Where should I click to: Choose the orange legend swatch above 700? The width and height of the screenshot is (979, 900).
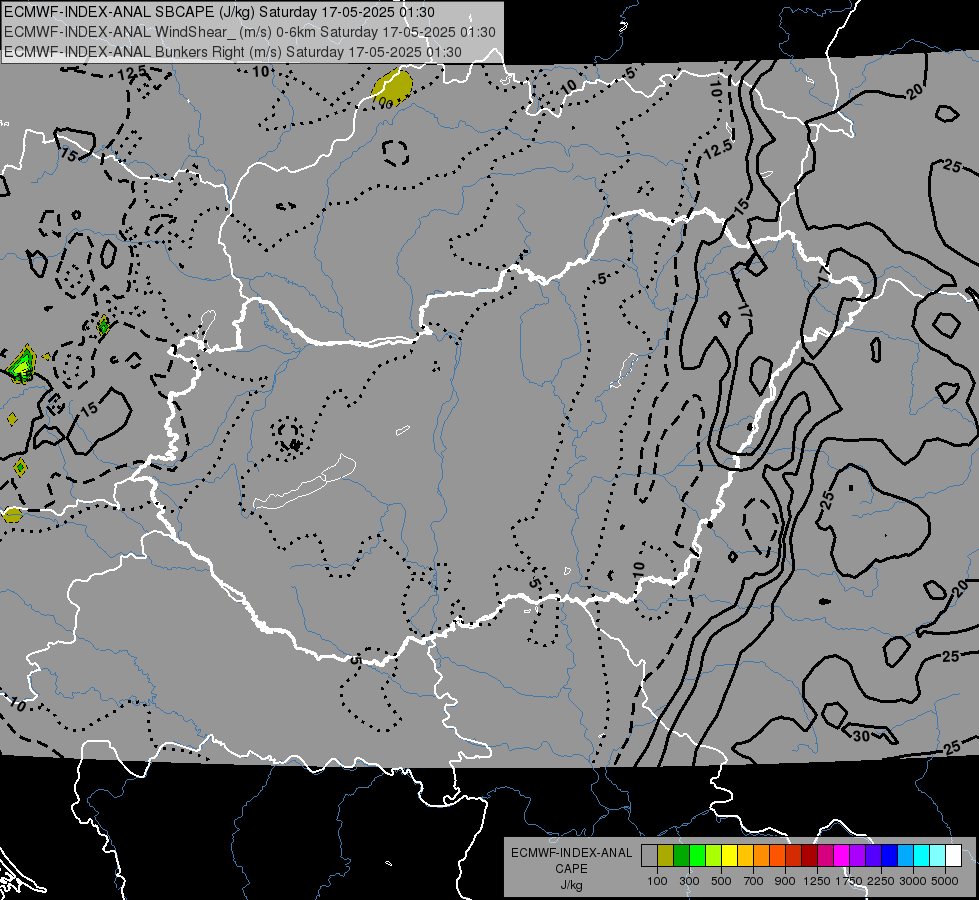tap(762, 856)
